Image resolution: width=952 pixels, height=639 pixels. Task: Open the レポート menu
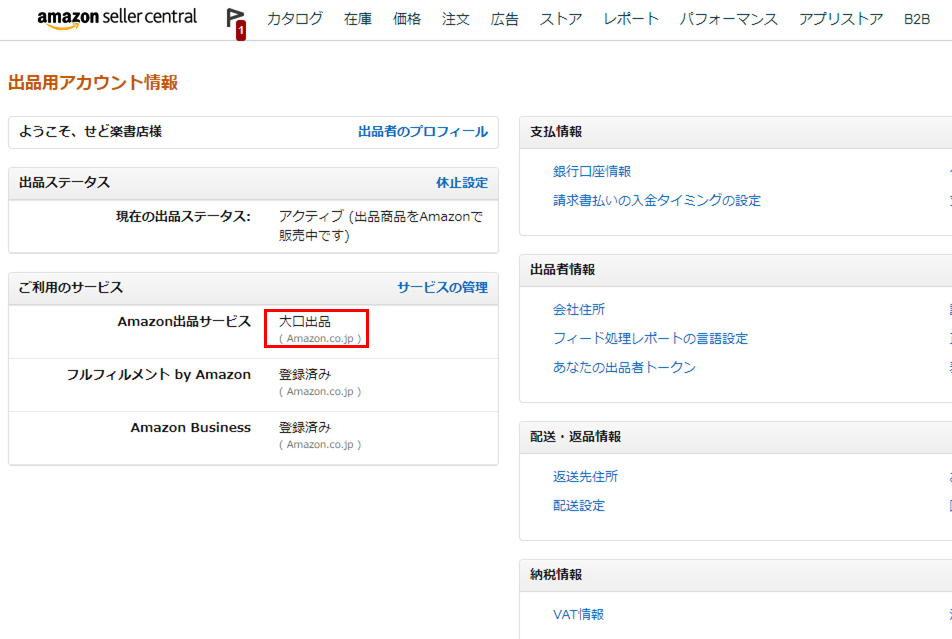coord(631,19)
